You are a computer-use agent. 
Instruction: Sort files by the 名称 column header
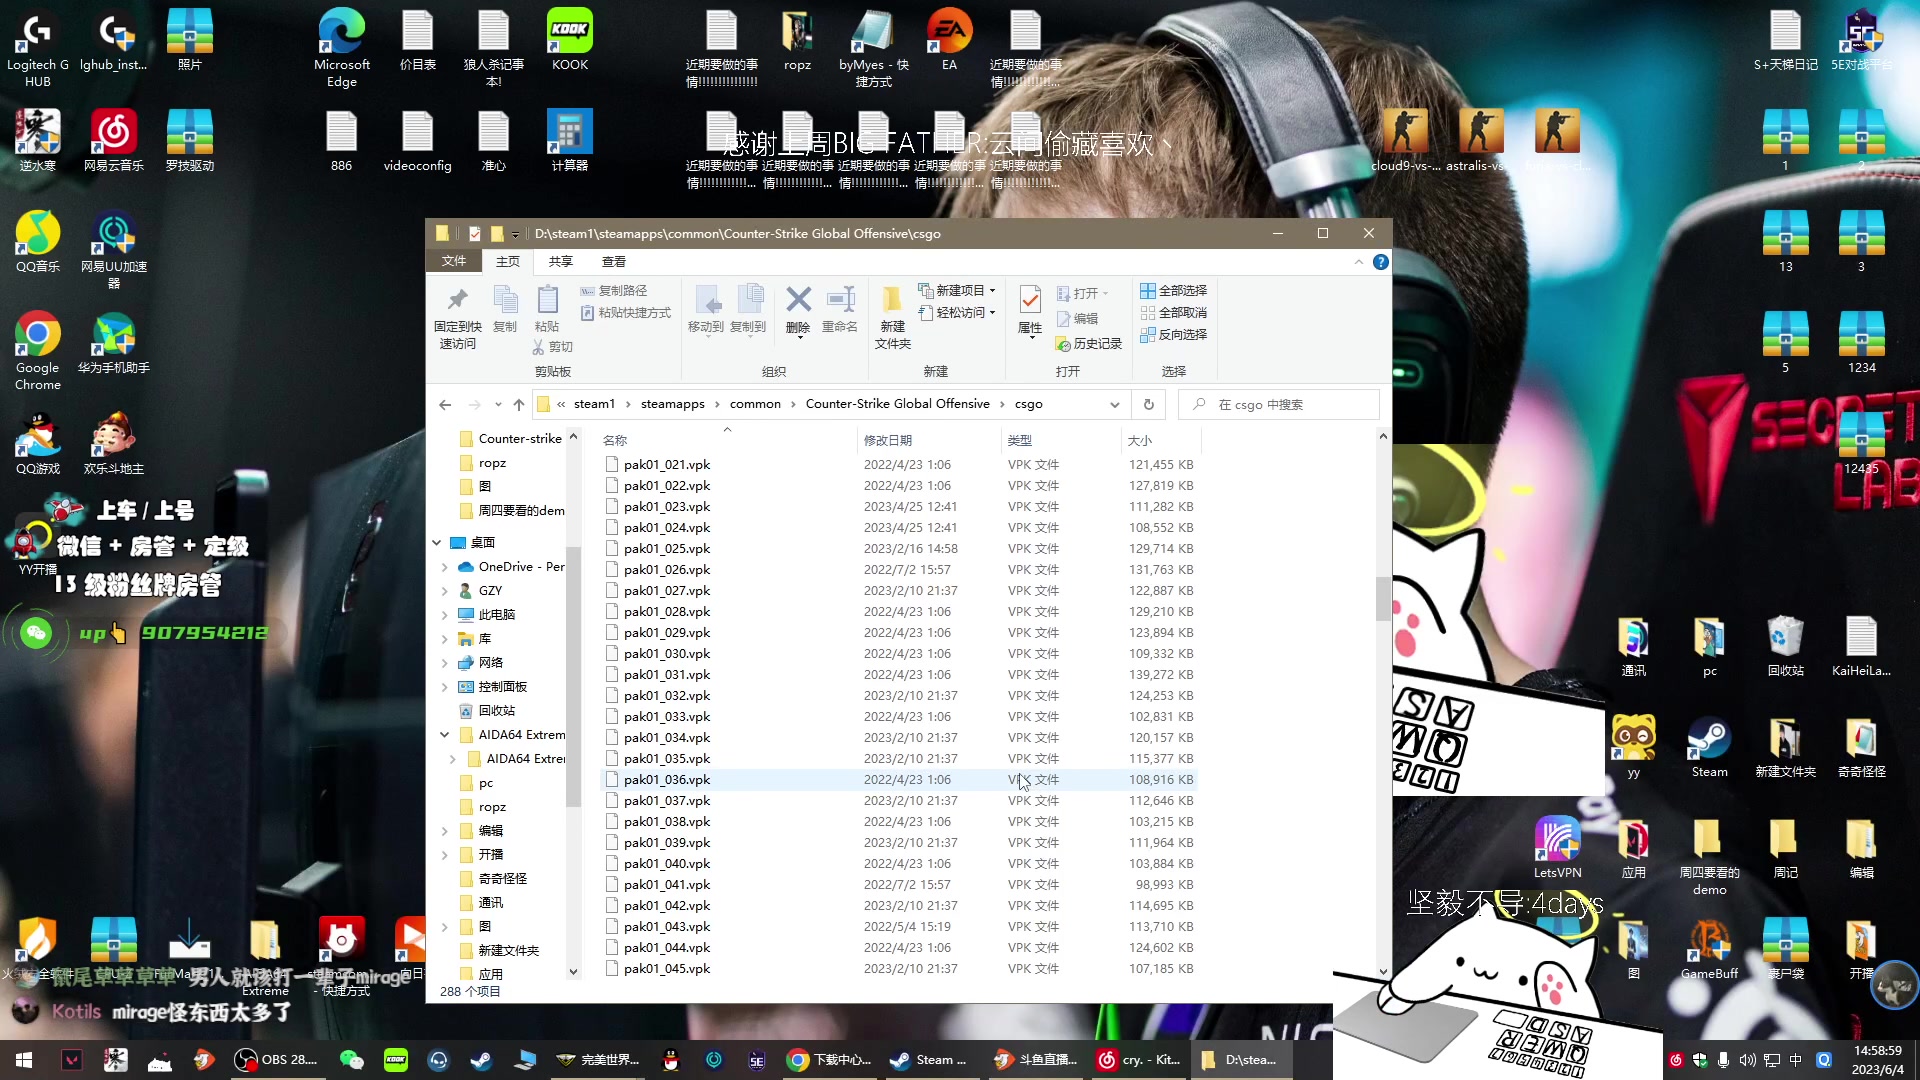727,440
